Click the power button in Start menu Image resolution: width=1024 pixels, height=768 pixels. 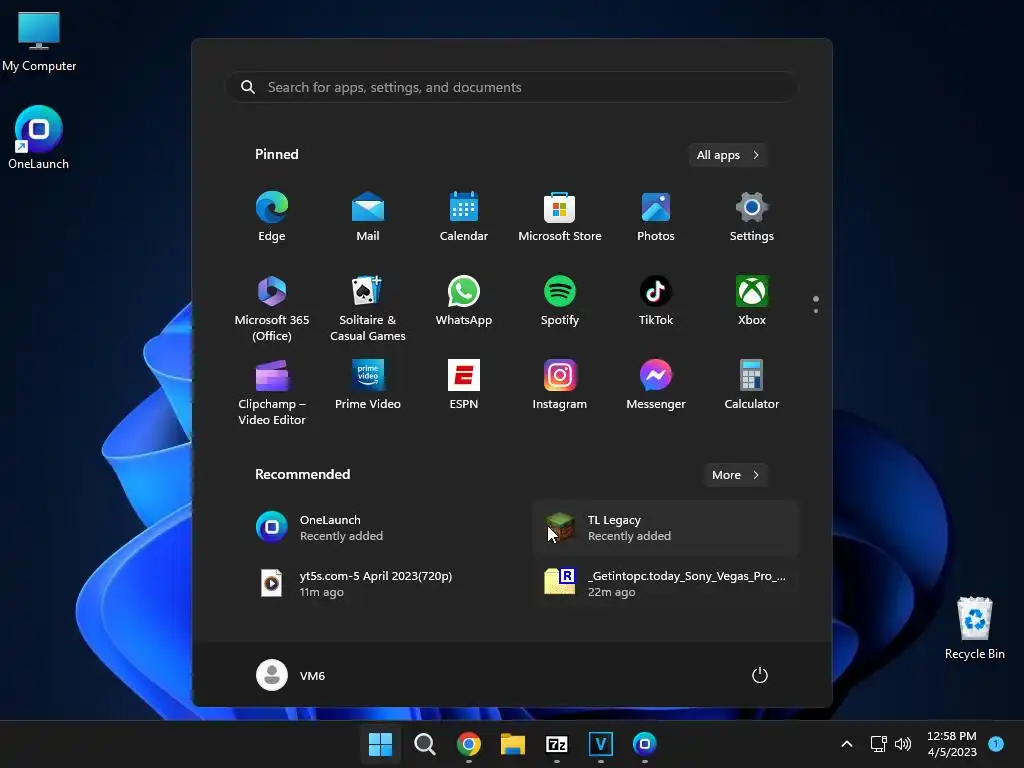click(x=760, y=675)
